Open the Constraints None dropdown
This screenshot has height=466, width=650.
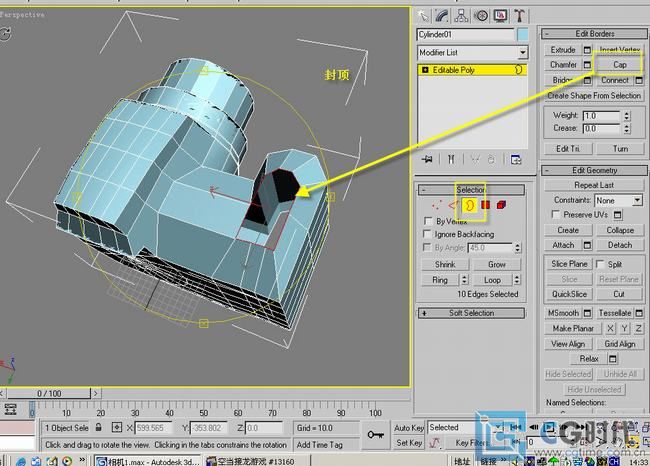[637, 201]
